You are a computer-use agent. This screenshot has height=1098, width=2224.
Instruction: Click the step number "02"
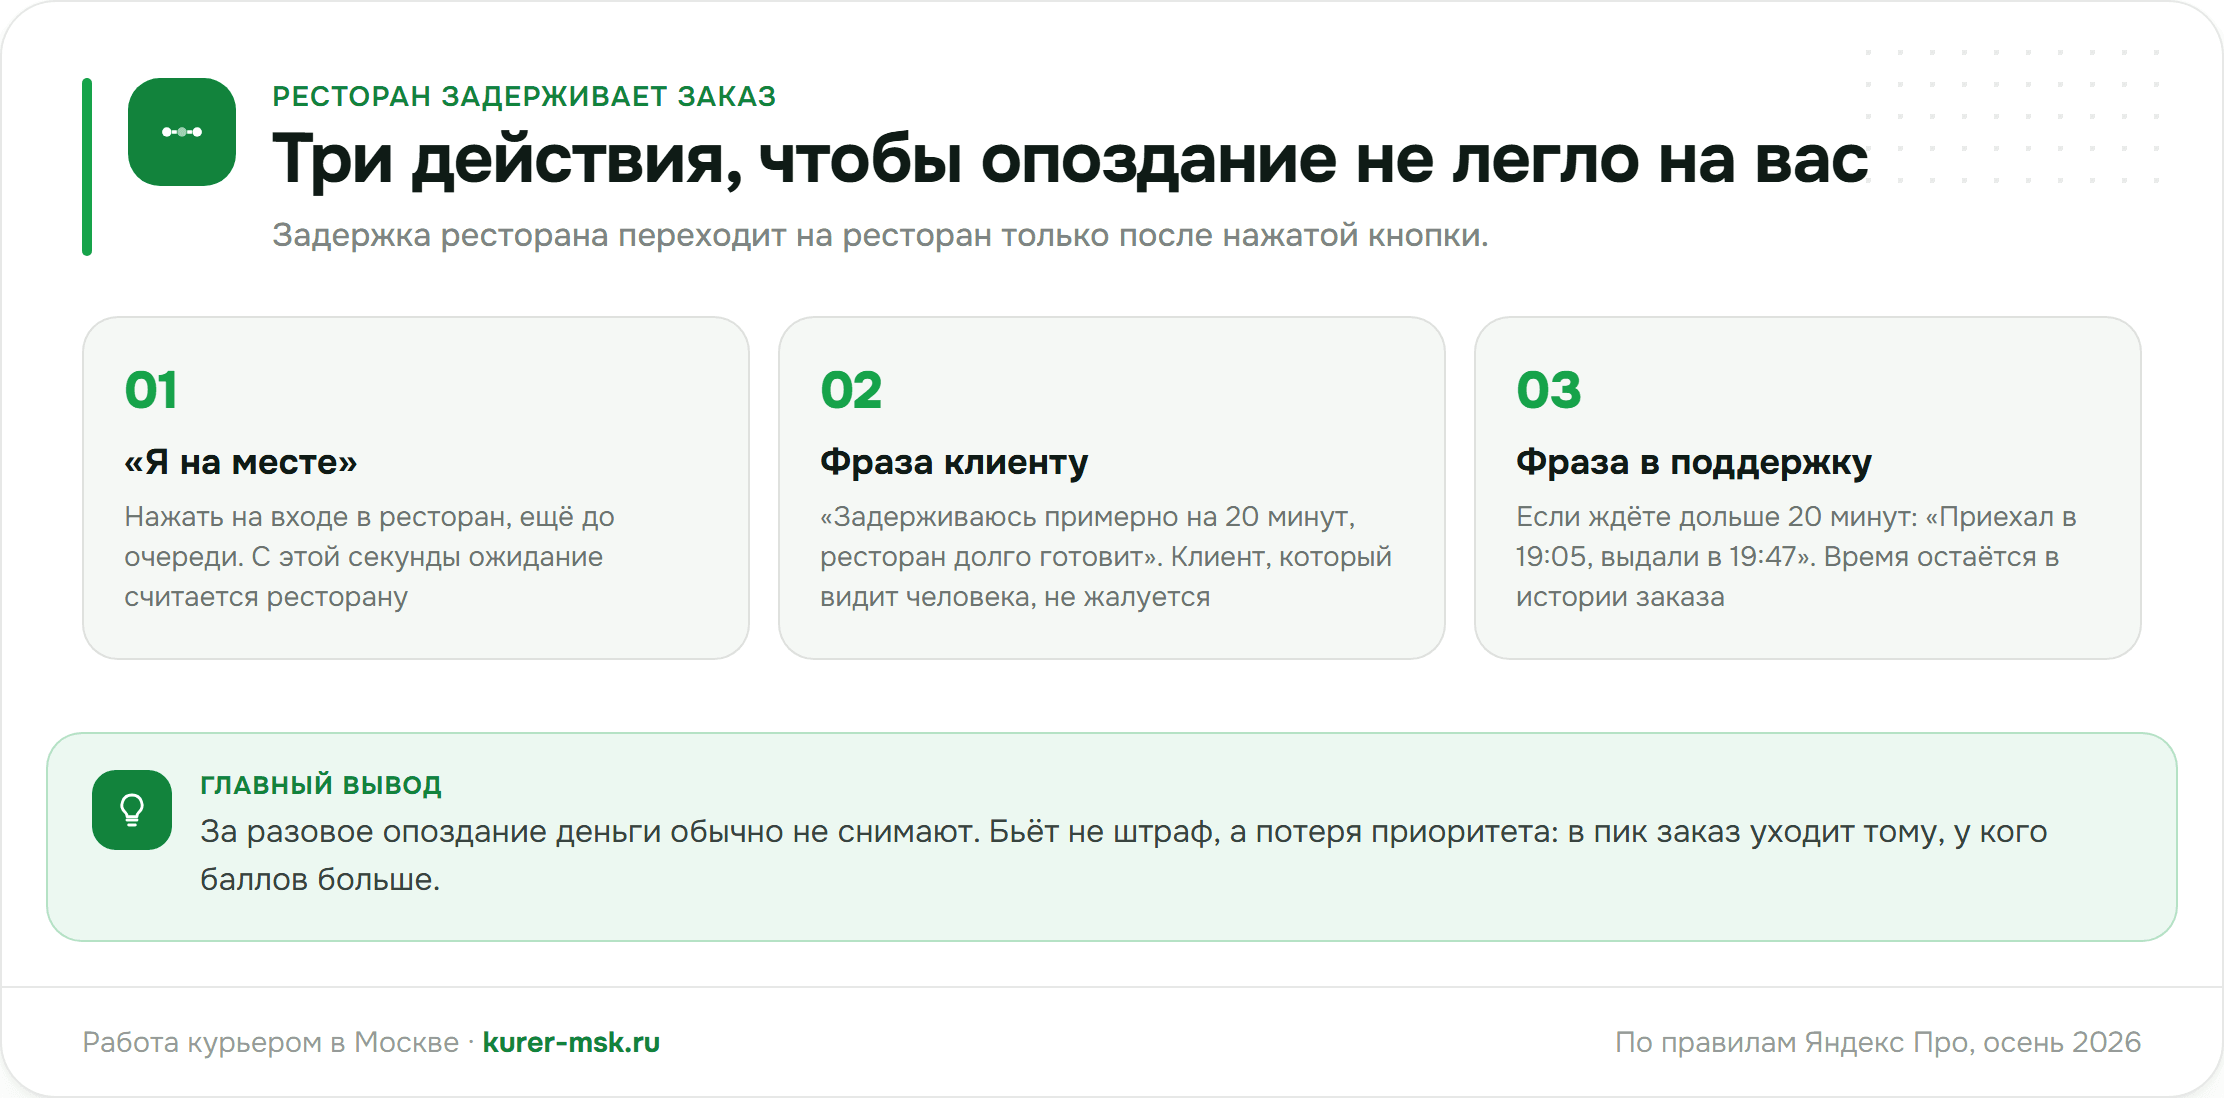point(851,390)
